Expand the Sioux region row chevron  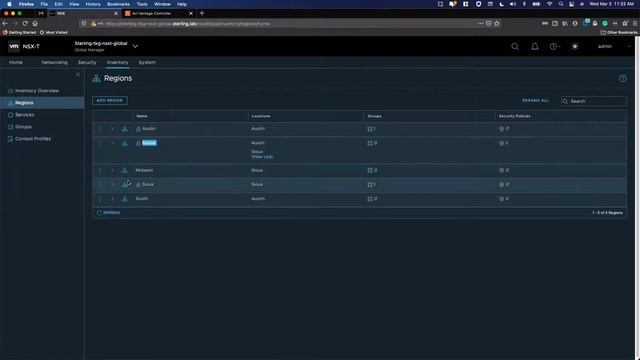[113, 185]
